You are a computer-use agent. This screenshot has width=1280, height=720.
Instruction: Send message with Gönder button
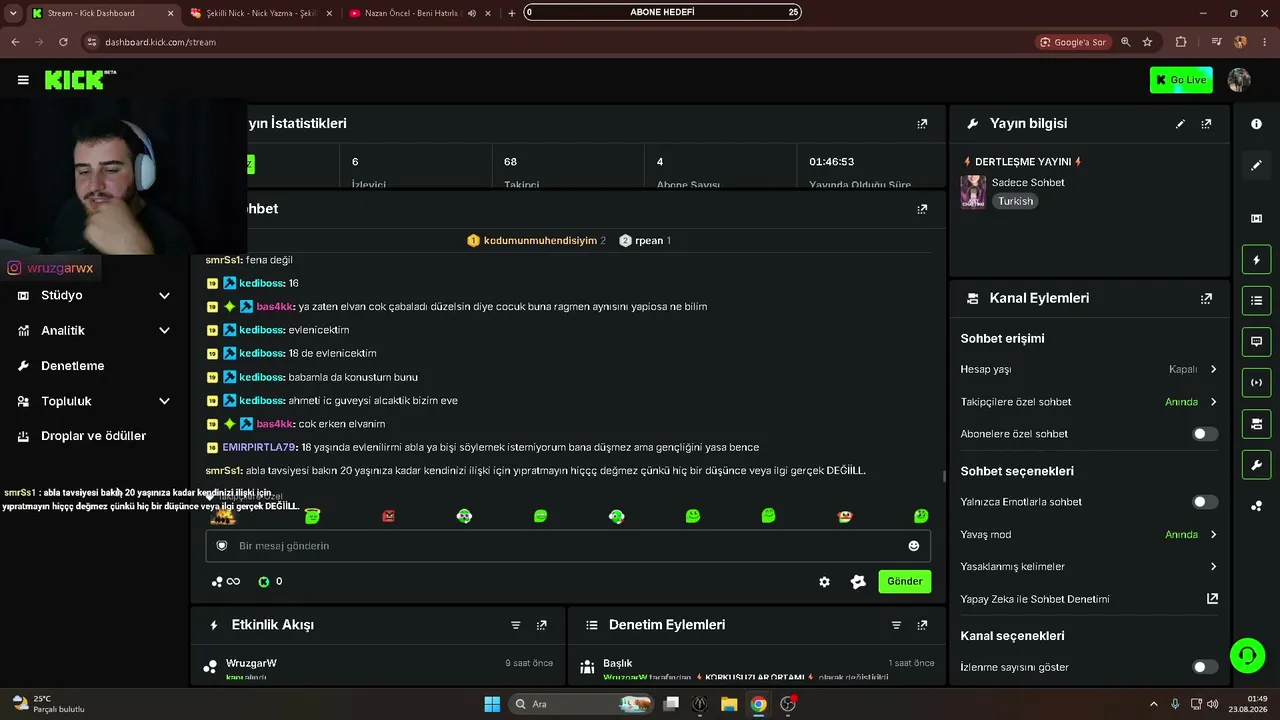905,582
